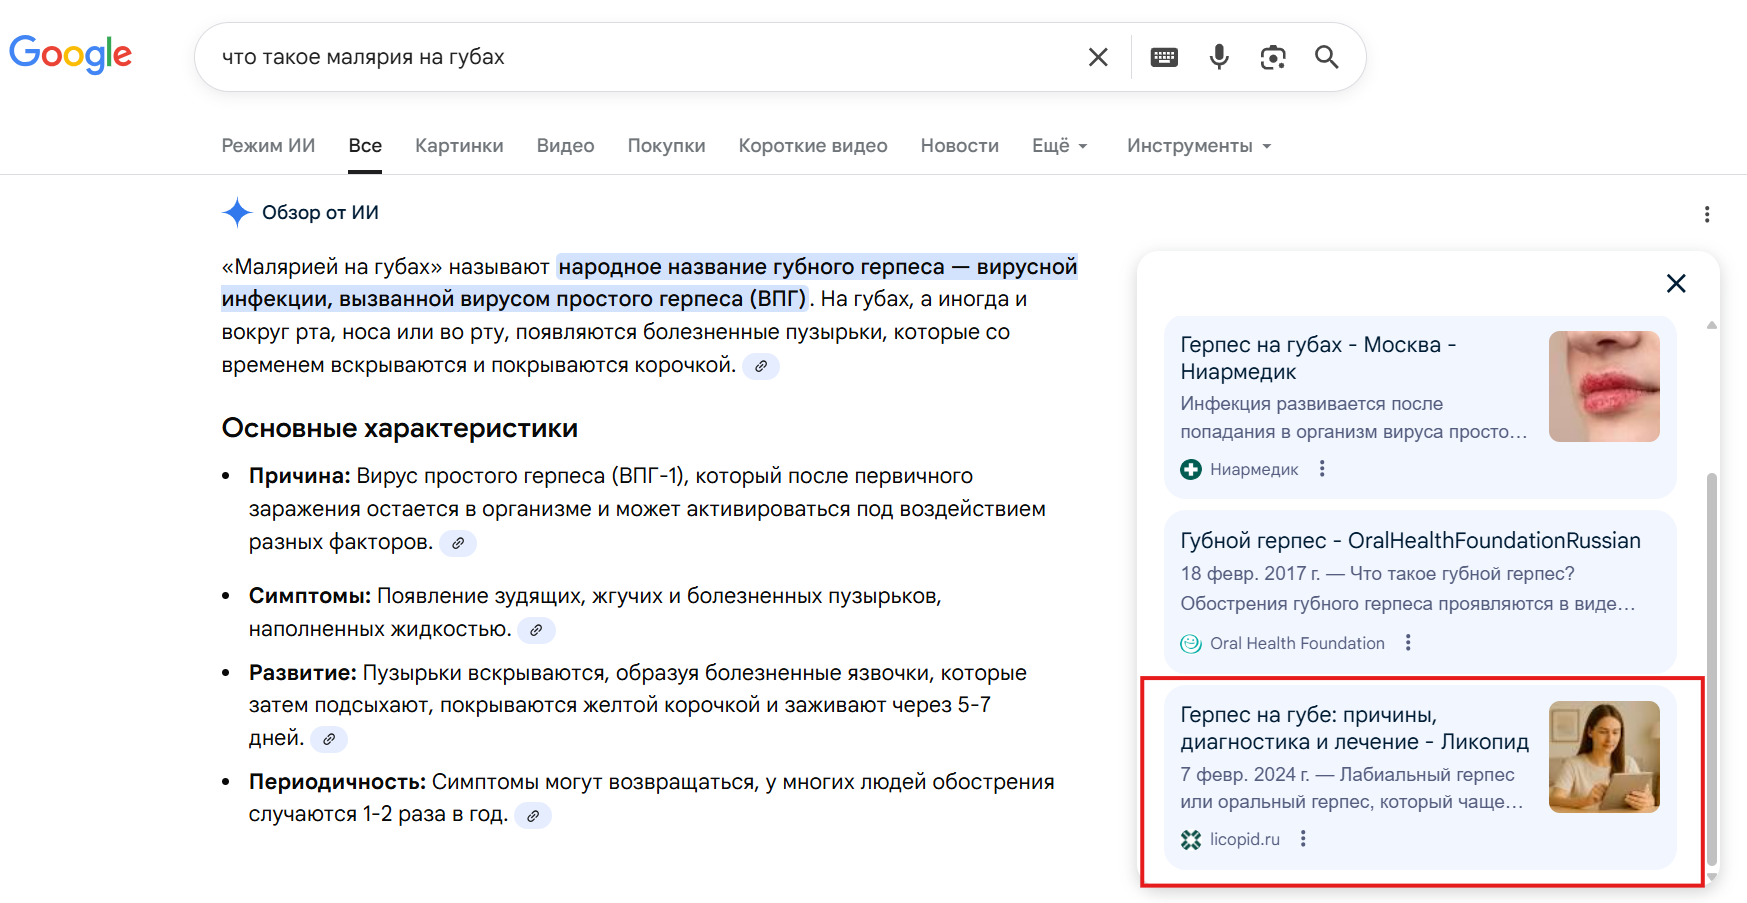Click source link icon after Причина bullet
The image size is (1747, 903).
click(458, 543)
